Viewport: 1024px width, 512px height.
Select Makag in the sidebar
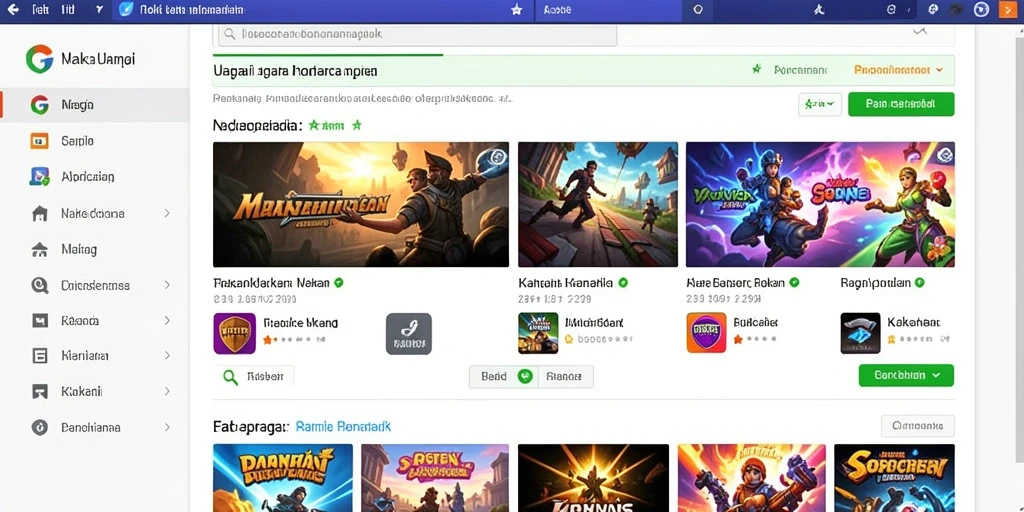[x=95, y=249]
